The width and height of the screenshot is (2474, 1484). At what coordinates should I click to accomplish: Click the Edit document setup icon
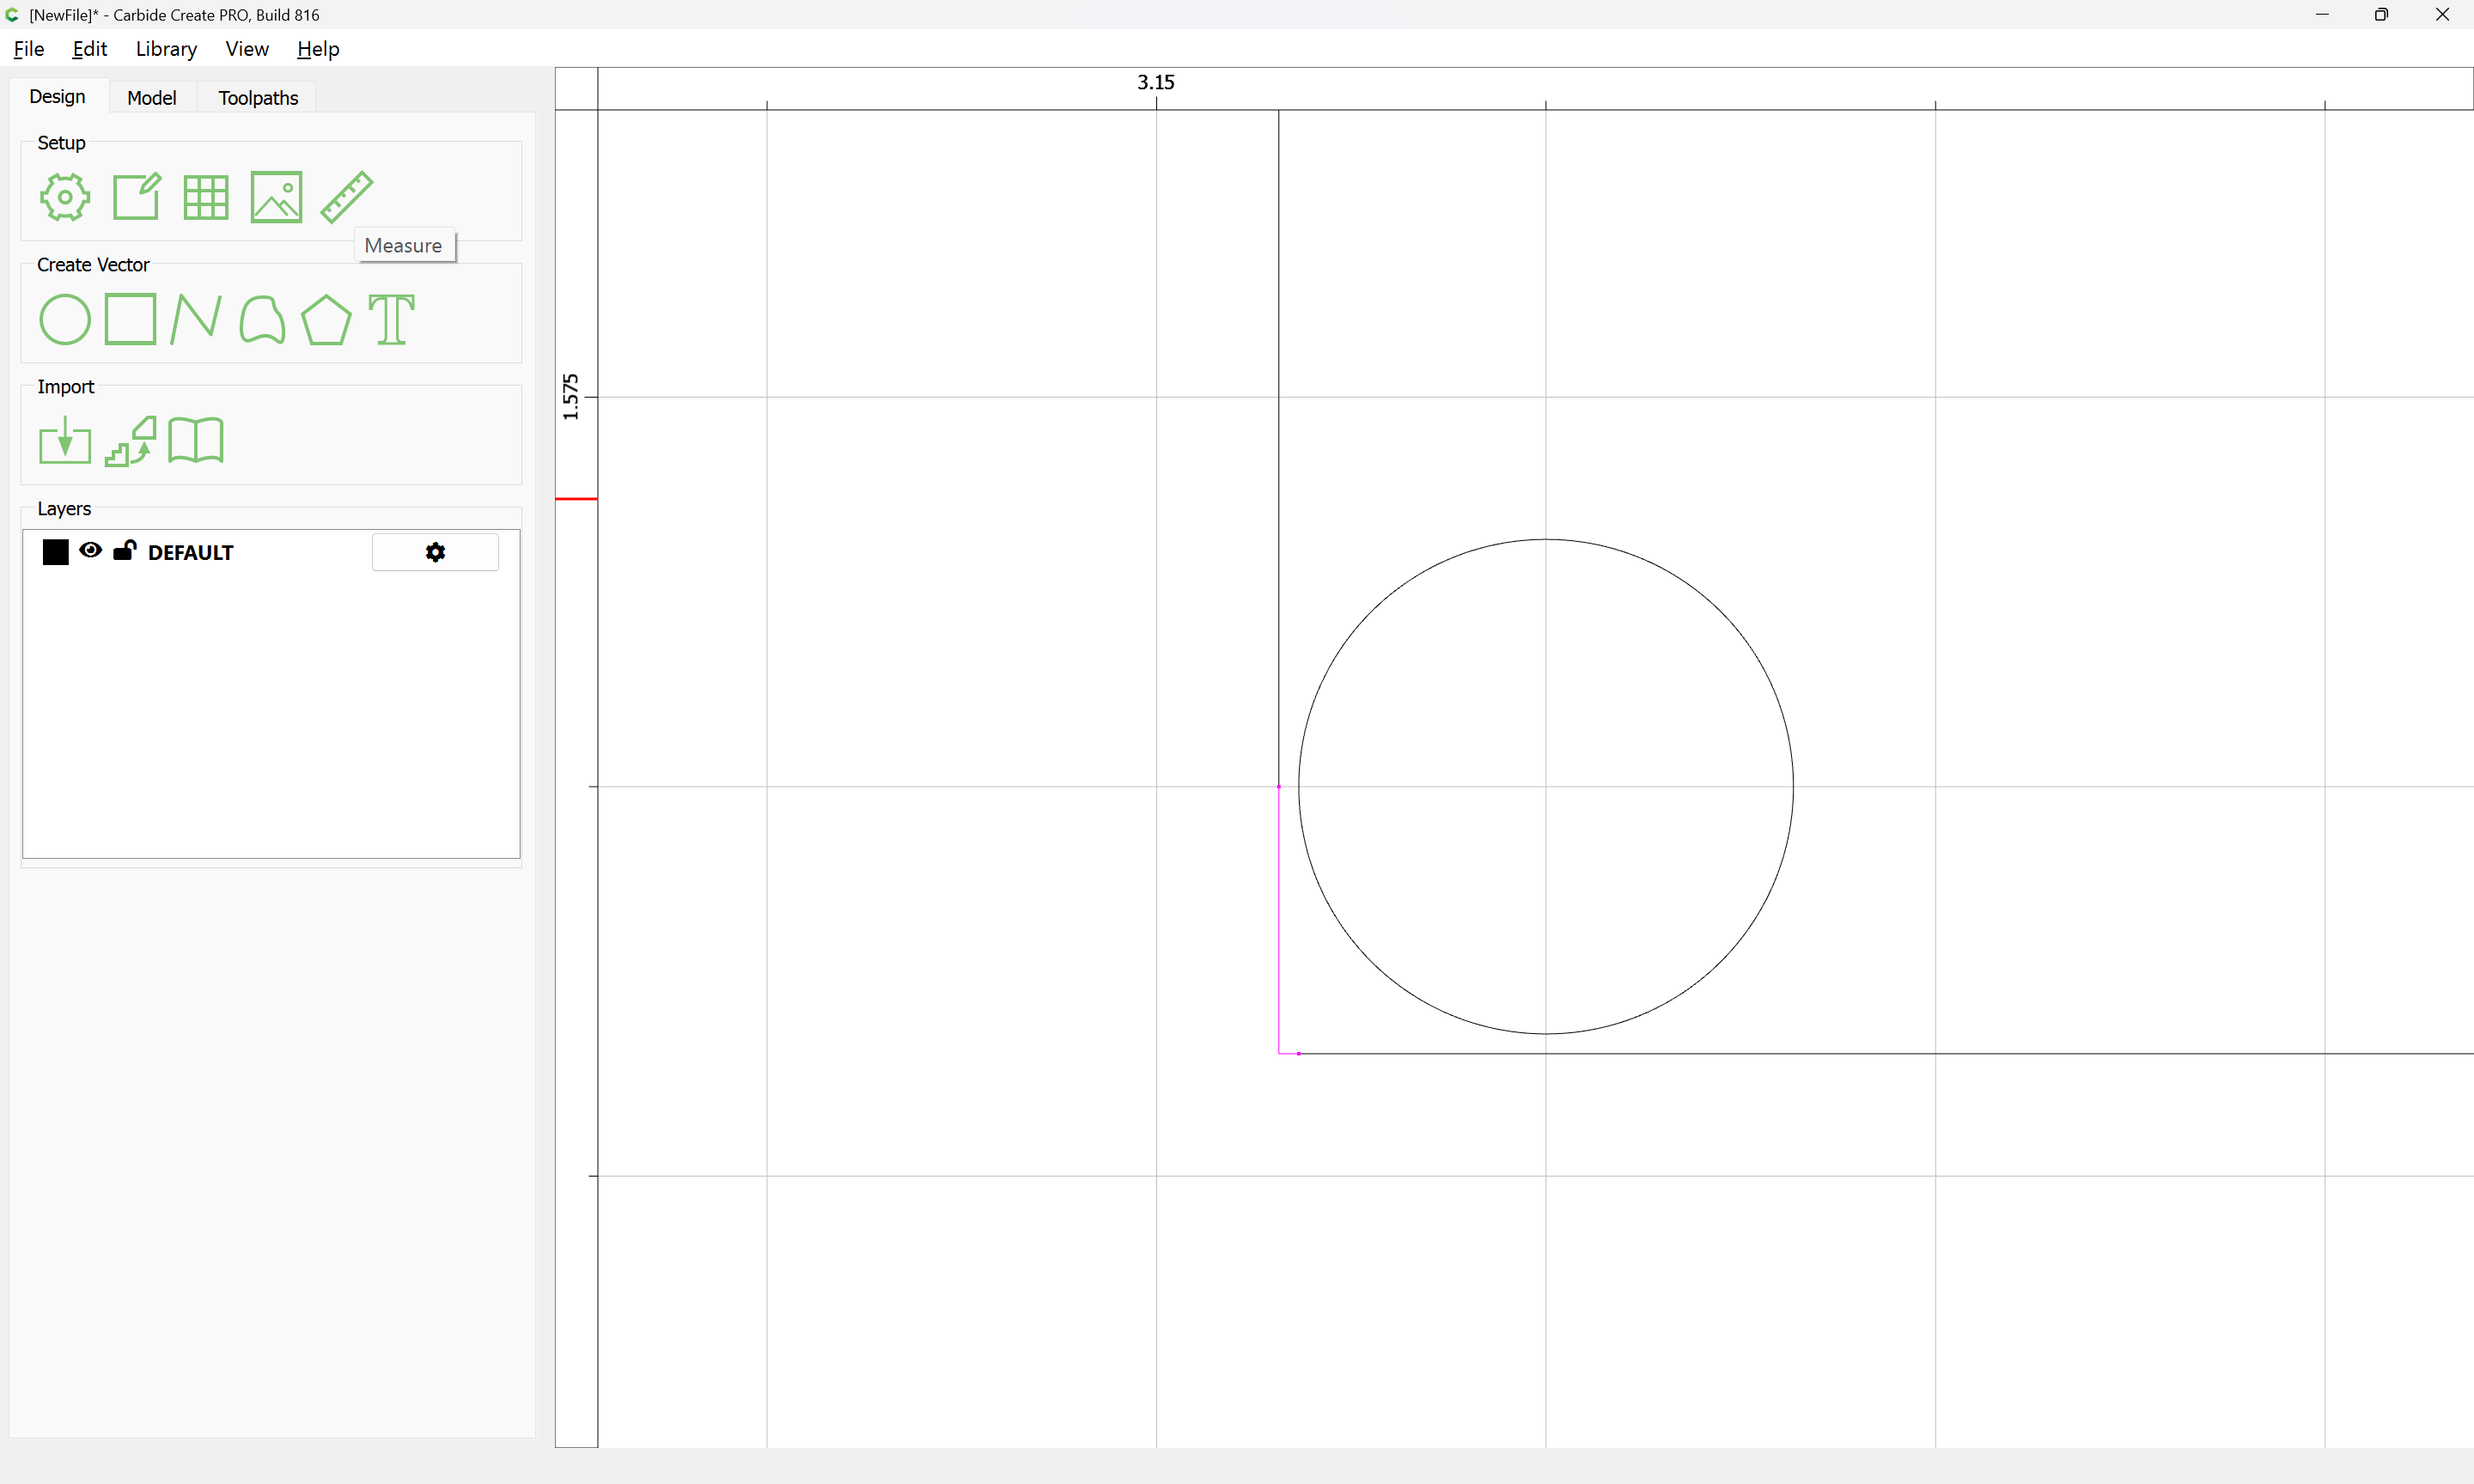[x=136, y=197]
